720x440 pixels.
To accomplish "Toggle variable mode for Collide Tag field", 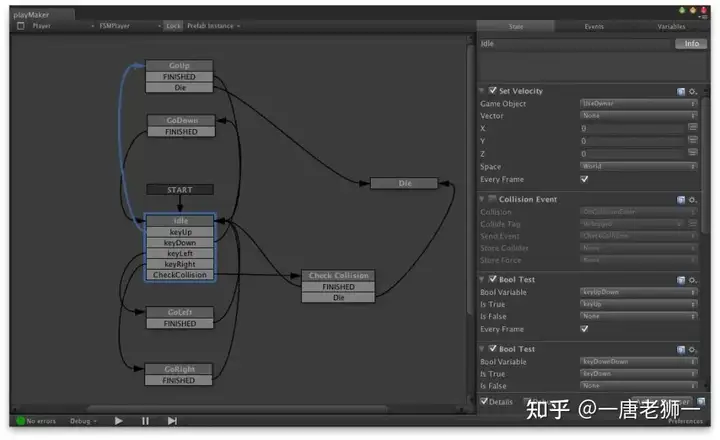I will click(692, 224).
